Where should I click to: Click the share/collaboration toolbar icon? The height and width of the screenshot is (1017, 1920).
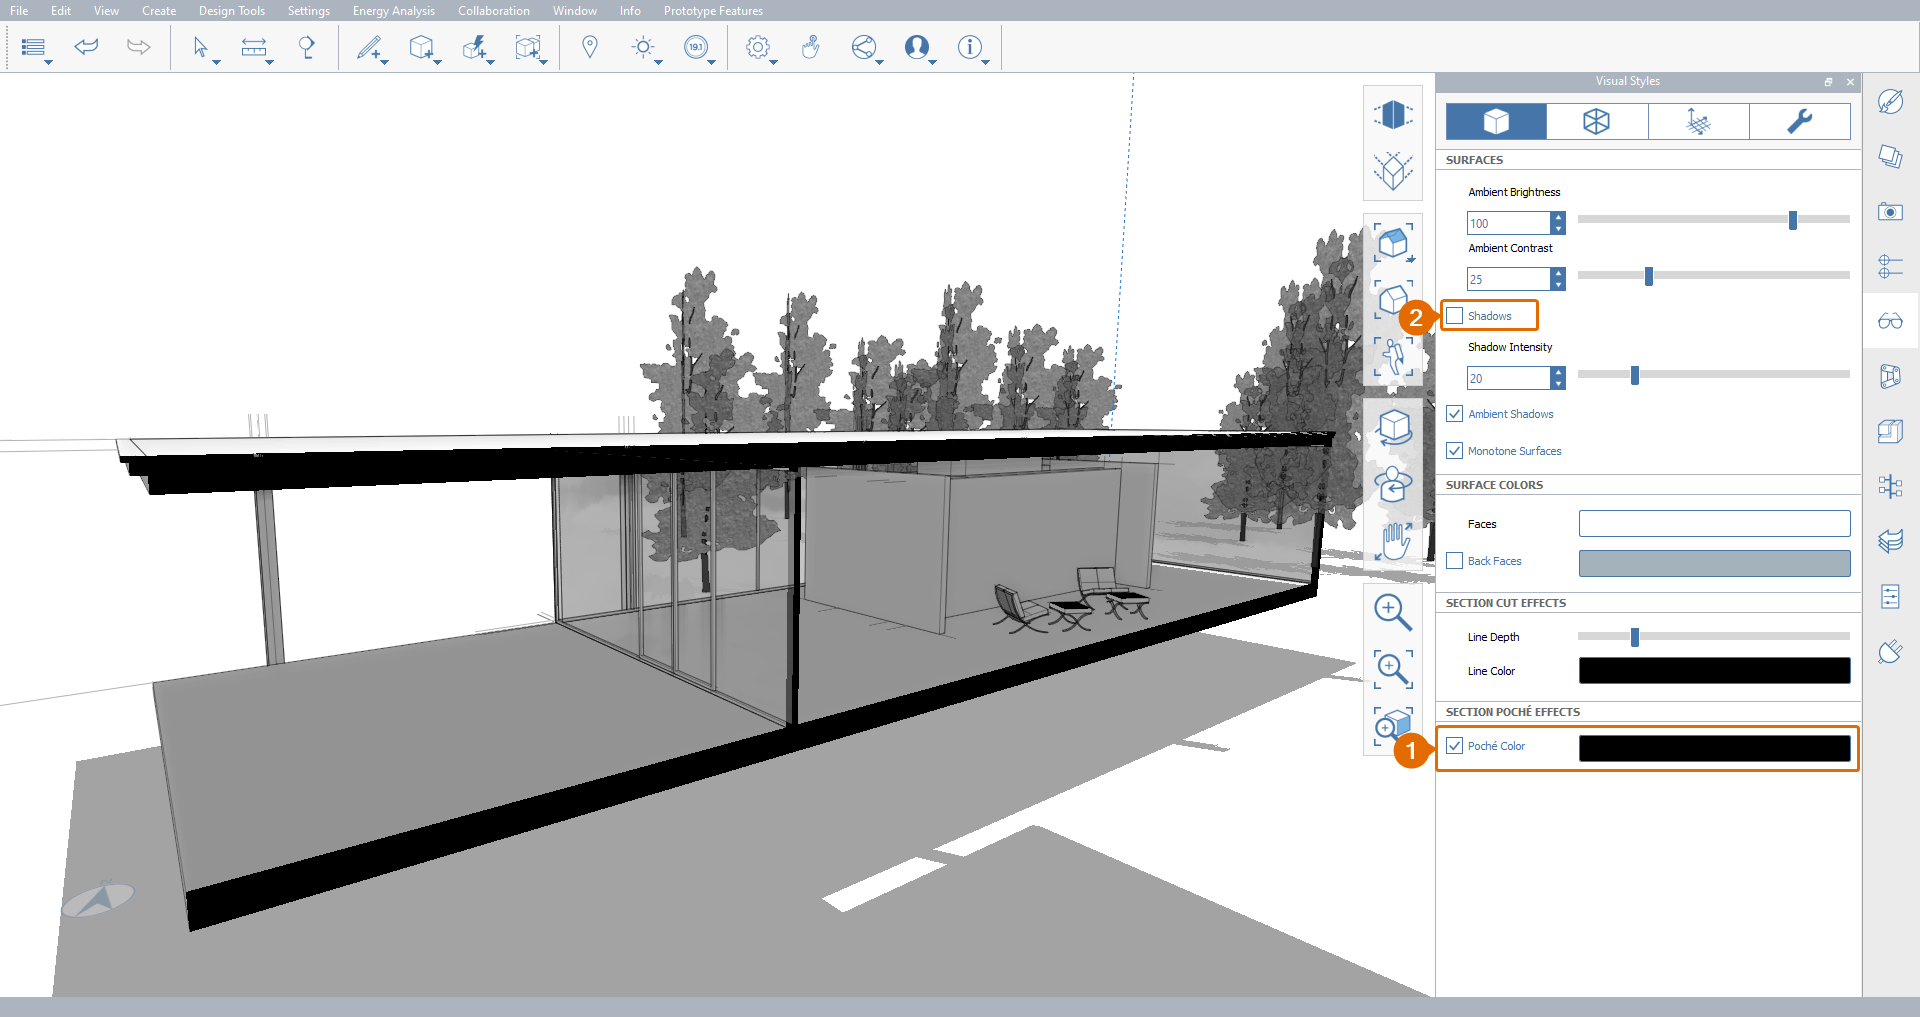point(863,46)
